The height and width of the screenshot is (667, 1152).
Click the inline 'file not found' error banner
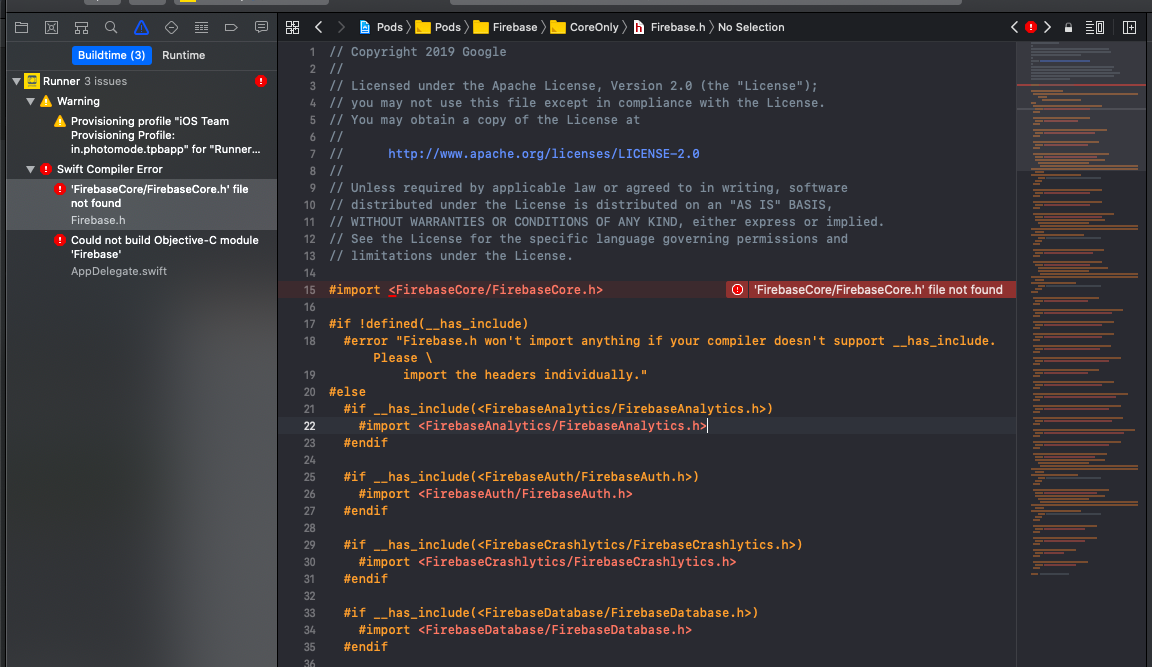coord(871,289)
